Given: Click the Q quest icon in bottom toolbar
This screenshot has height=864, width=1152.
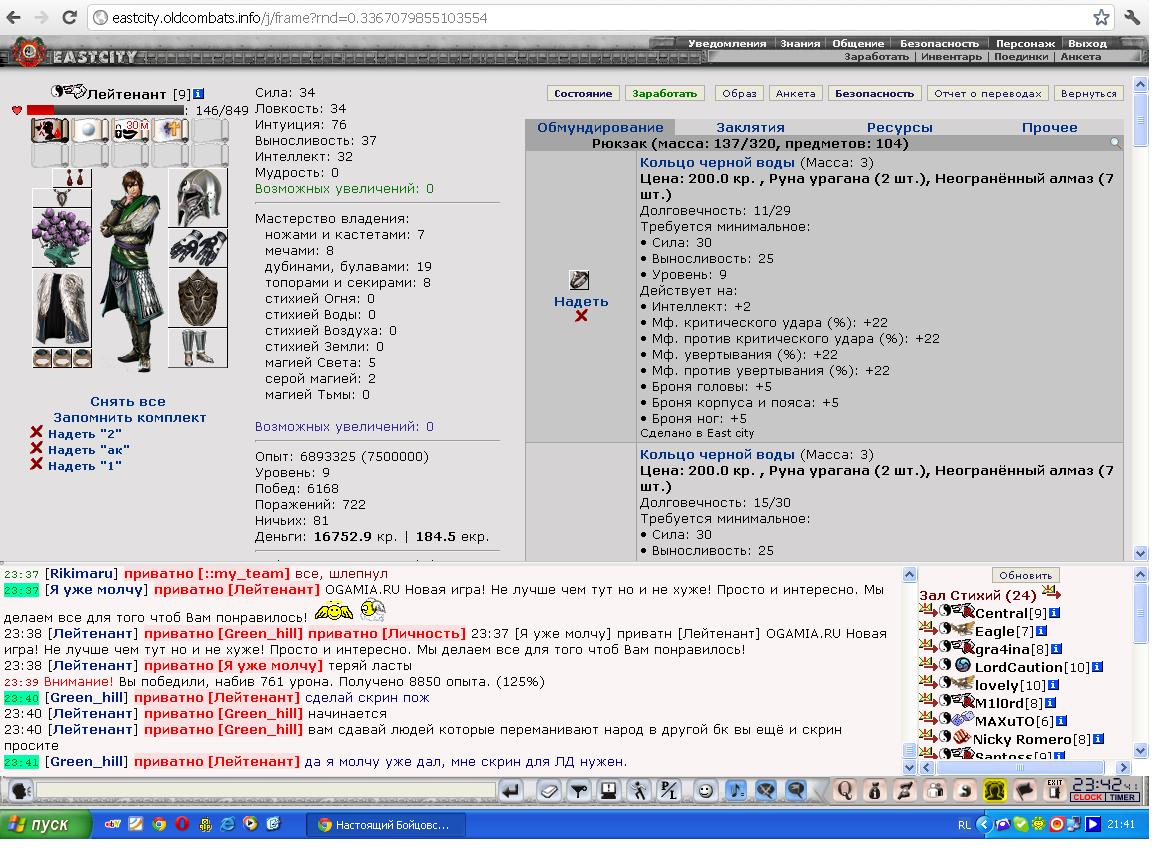Looking at the screenshot, I should tap(845, 791).
